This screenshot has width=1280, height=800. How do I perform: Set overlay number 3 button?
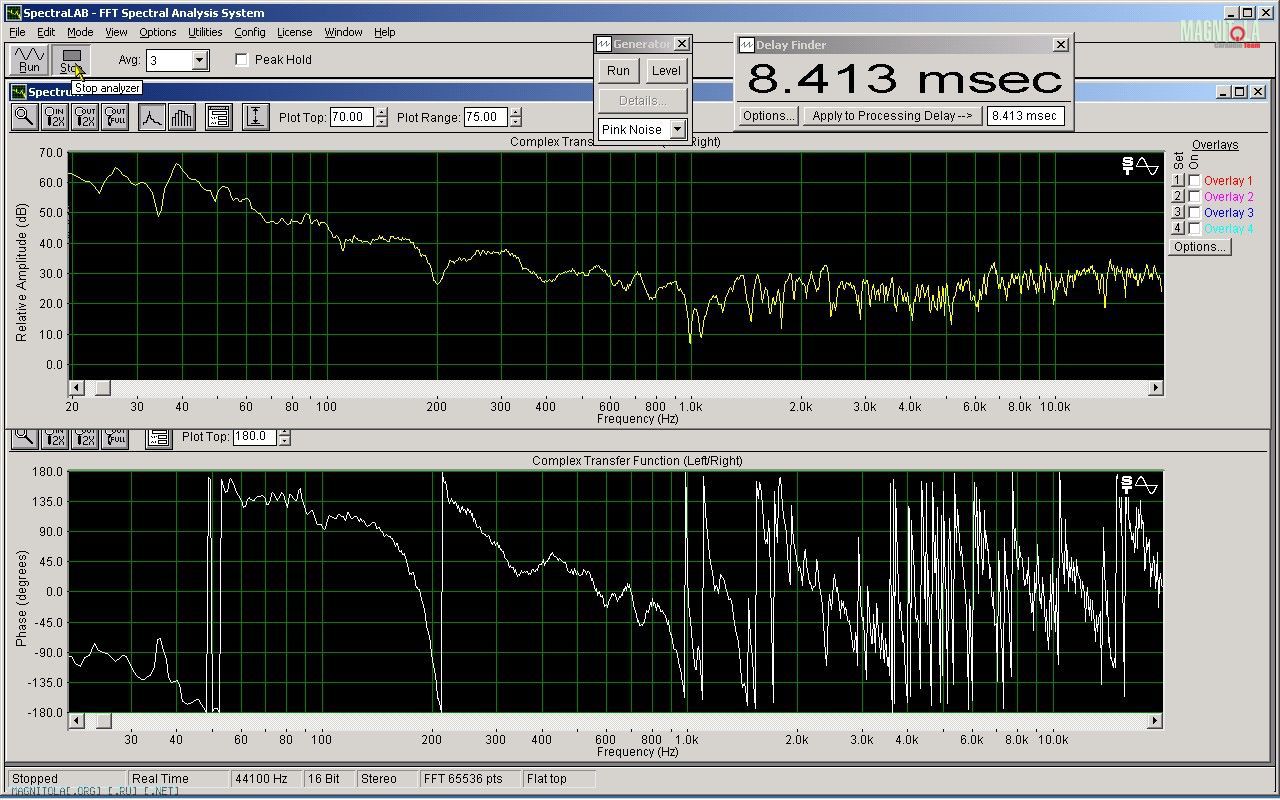[1178, 213]
